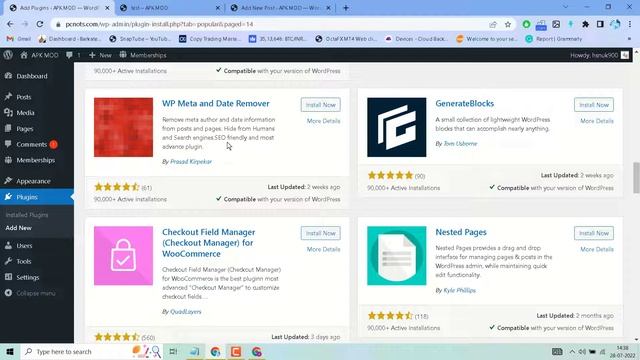
Task: Open the GenerateBlocks title link
Action: (x=464, y=103)
